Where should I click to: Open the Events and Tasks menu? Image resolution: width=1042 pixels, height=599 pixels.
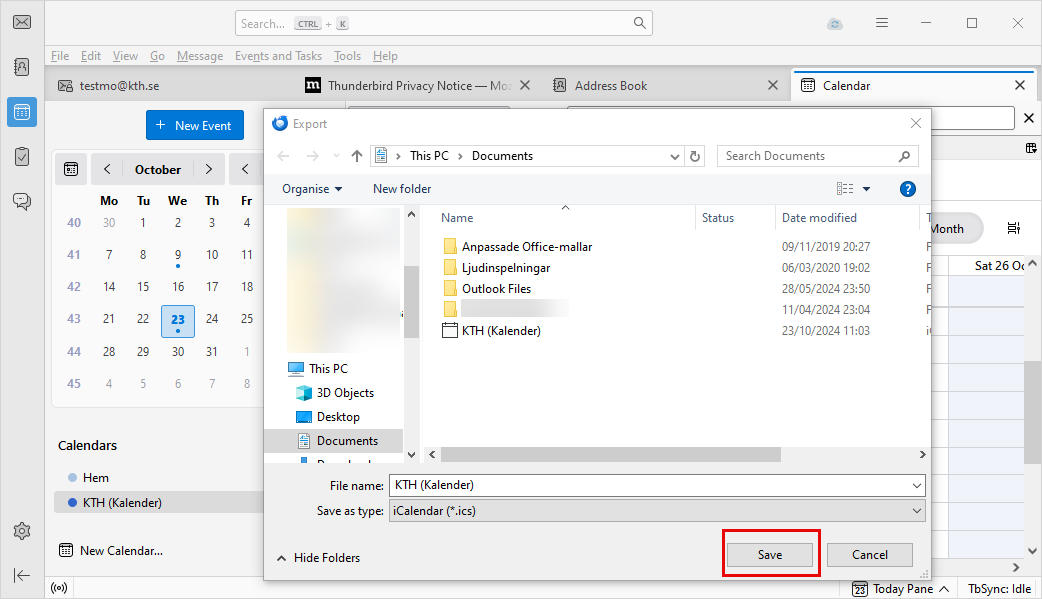278,56
